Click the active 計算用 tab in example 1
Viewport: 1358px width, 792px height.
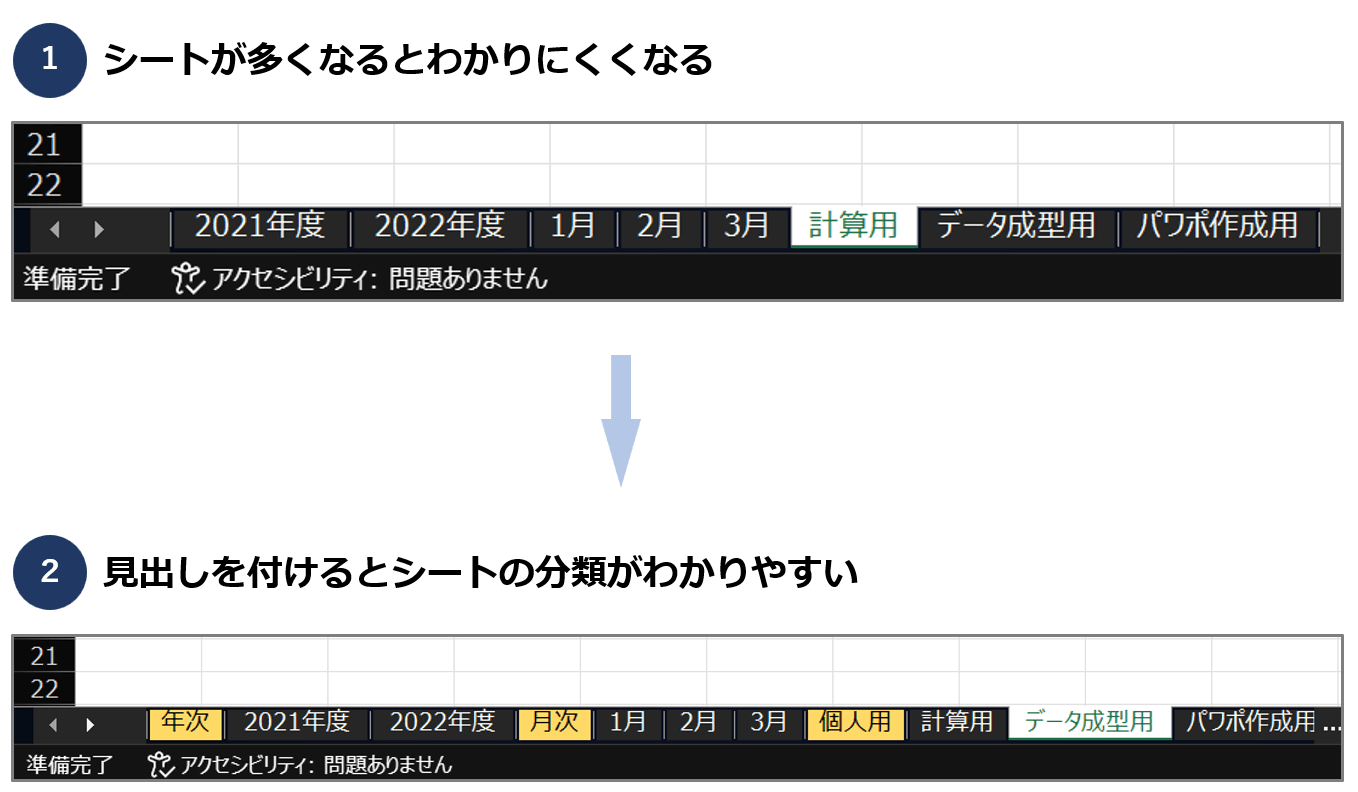coord(854,226)
